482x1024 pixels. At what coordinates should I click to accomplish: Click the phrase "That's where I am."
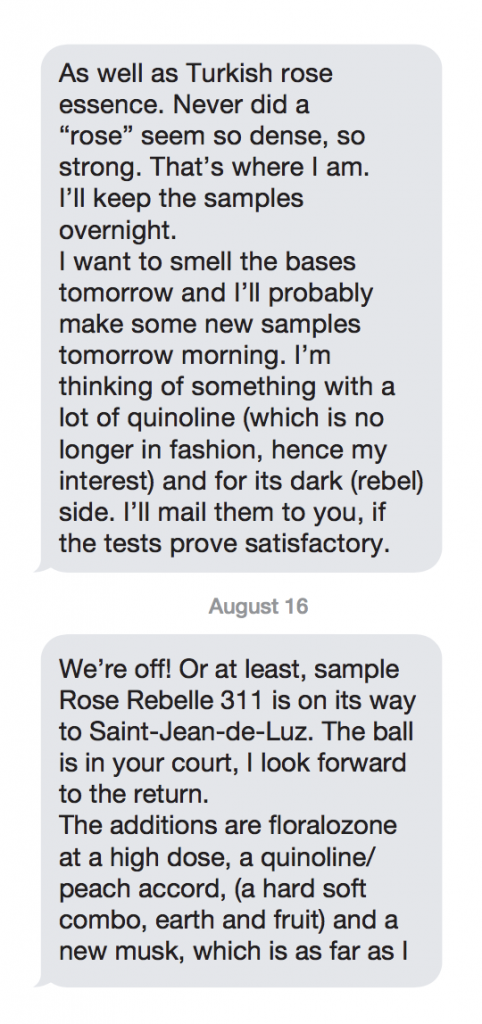click(x=261, y=167)
